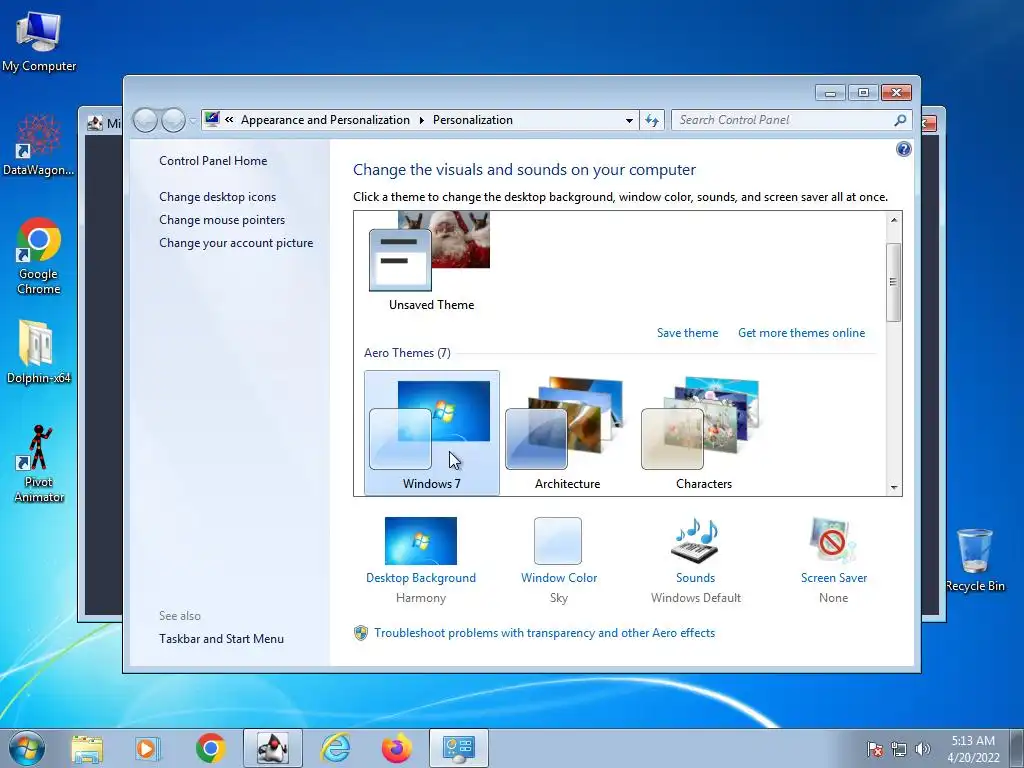The height and width of the screenshot is (768, 1024).
Task: Open Taskbar and Start Menu link
Action: click(221, 639)
